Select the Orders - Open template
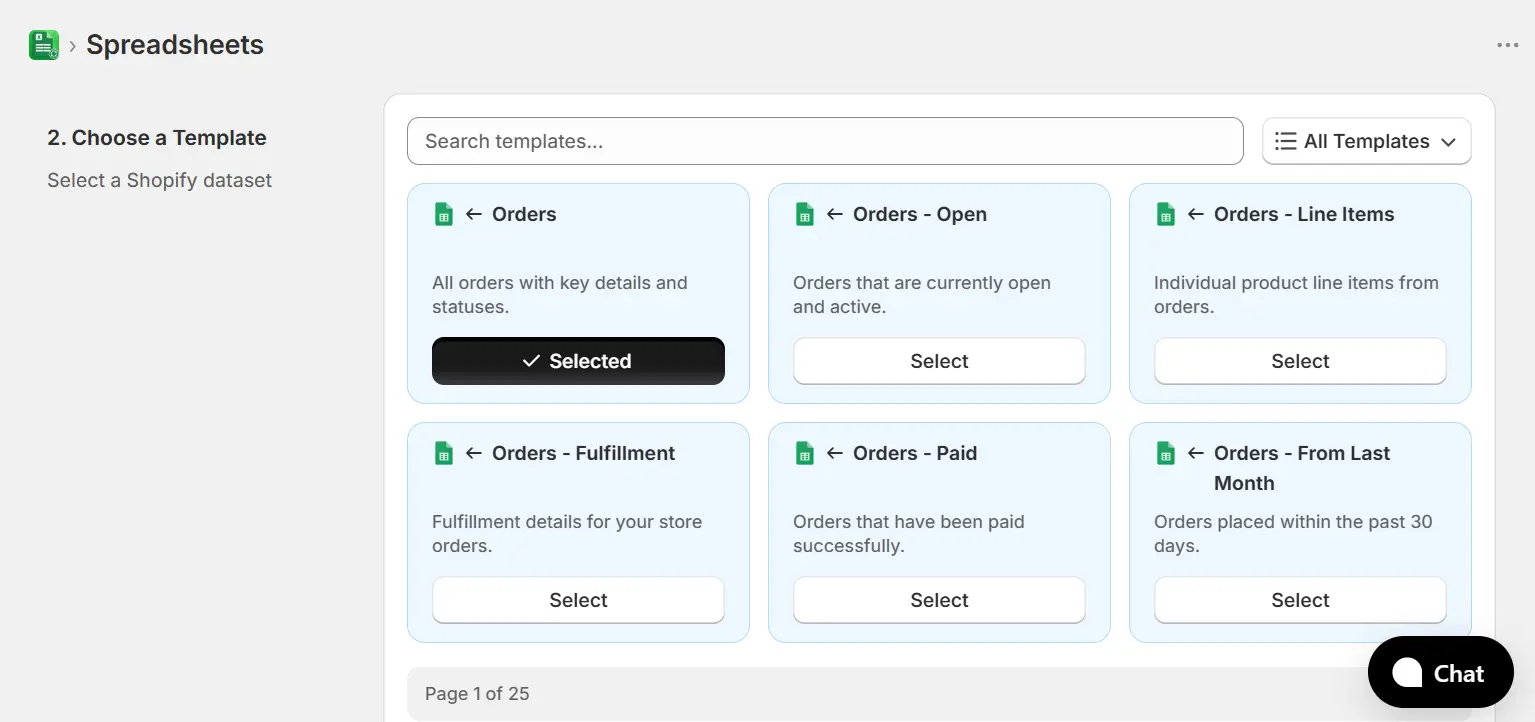1535x722 pixels. 939,361
